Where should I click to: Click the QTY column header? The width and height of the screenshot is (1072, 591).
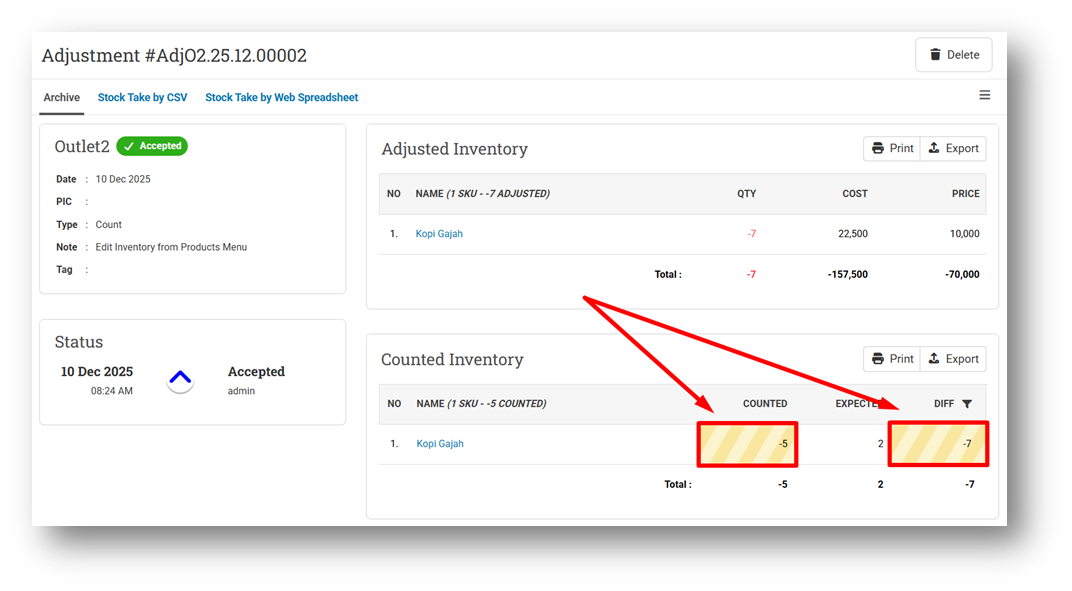tap(747, 194)
